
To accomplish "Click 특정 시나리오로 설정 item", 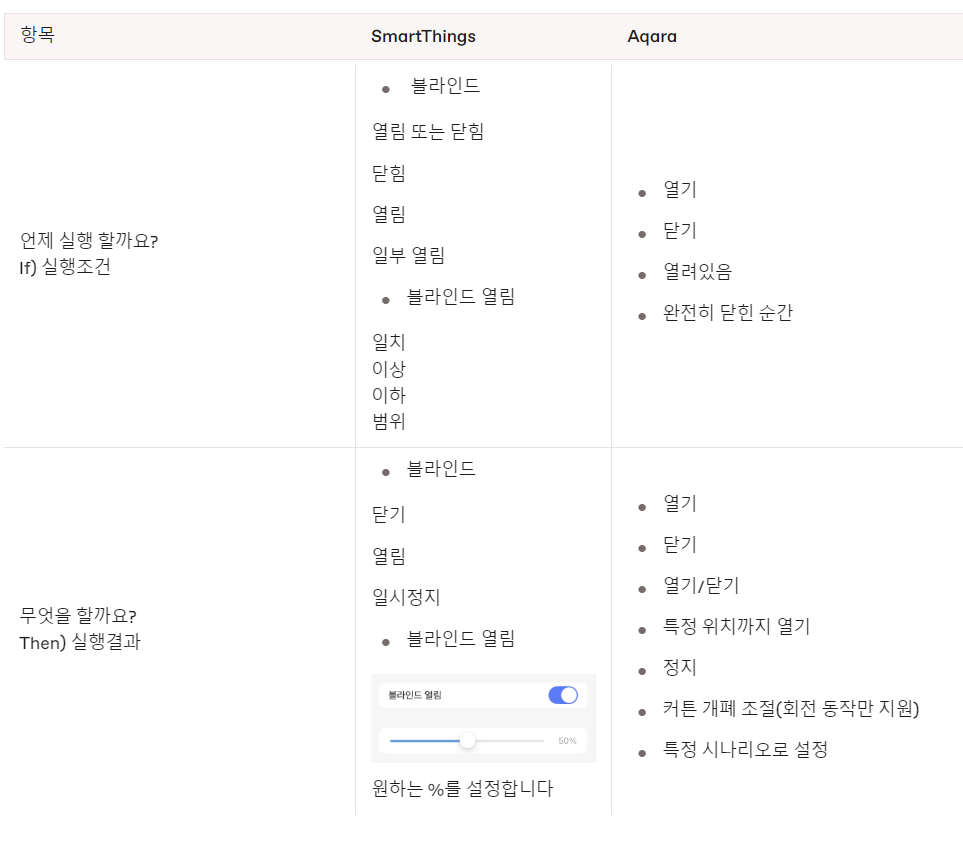I will (745, 750).
